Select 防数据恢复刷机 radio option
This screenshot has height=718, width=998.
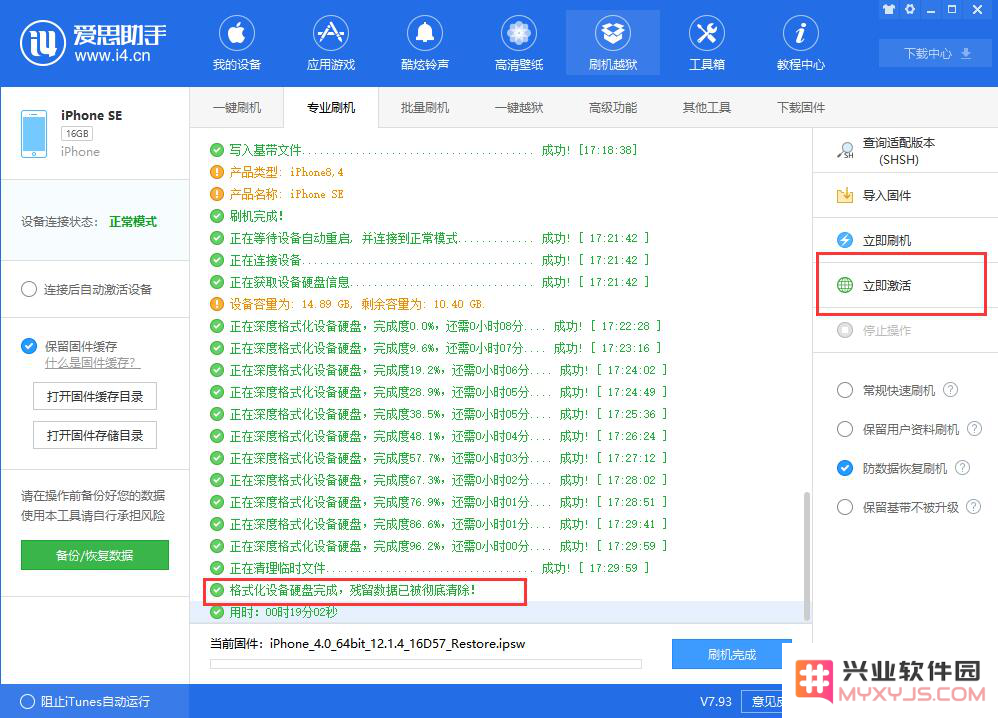point(845,468)
